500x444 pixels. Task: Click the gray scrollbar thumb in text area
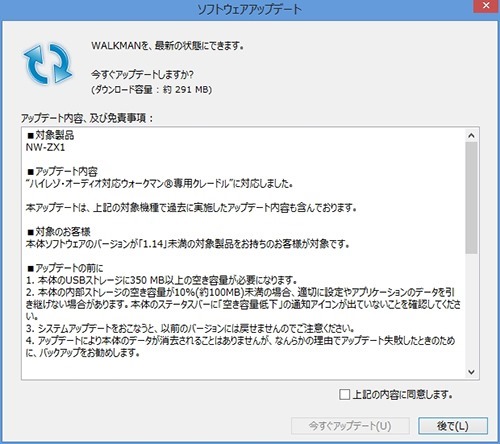471,198
